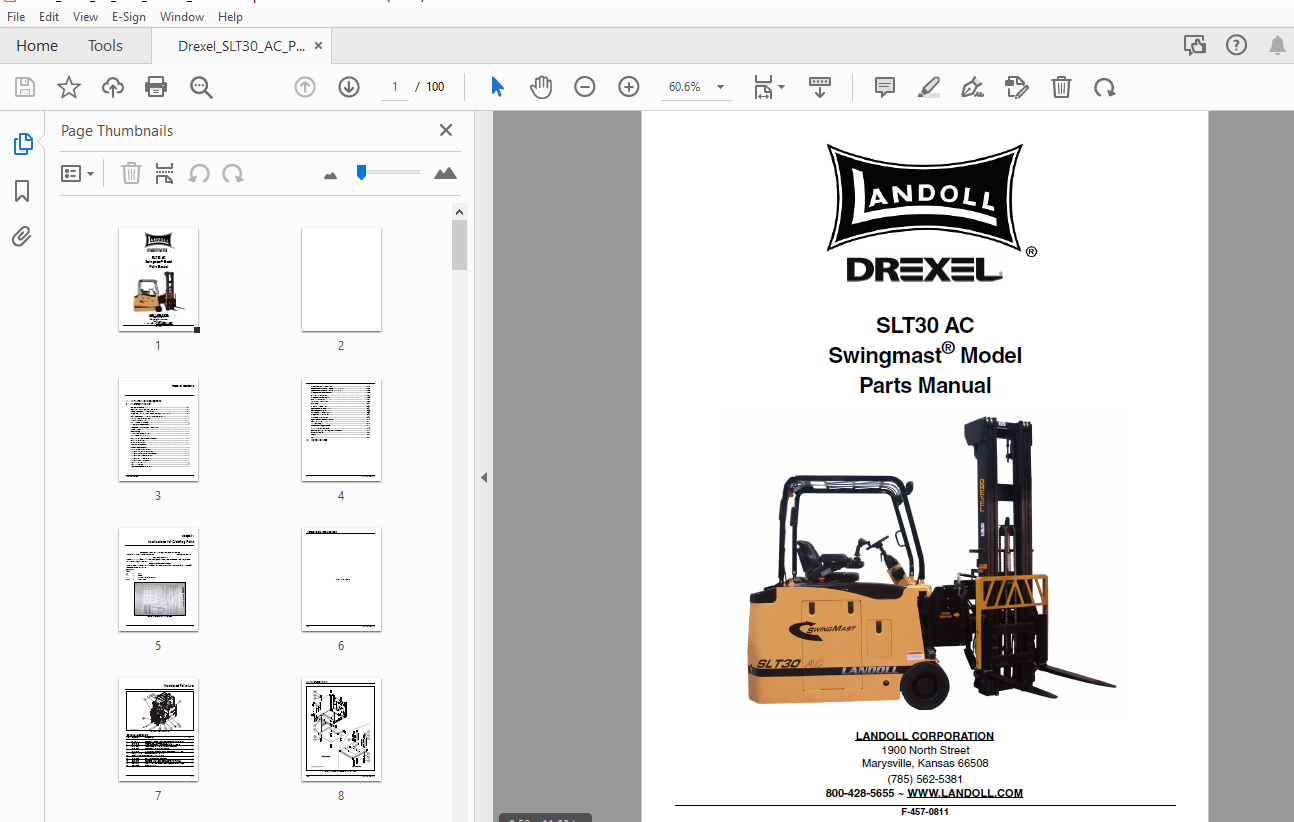Open Page Thumbnails sidebar icon
This screenshot has height=822, width=1294.
tap(22, 144)
